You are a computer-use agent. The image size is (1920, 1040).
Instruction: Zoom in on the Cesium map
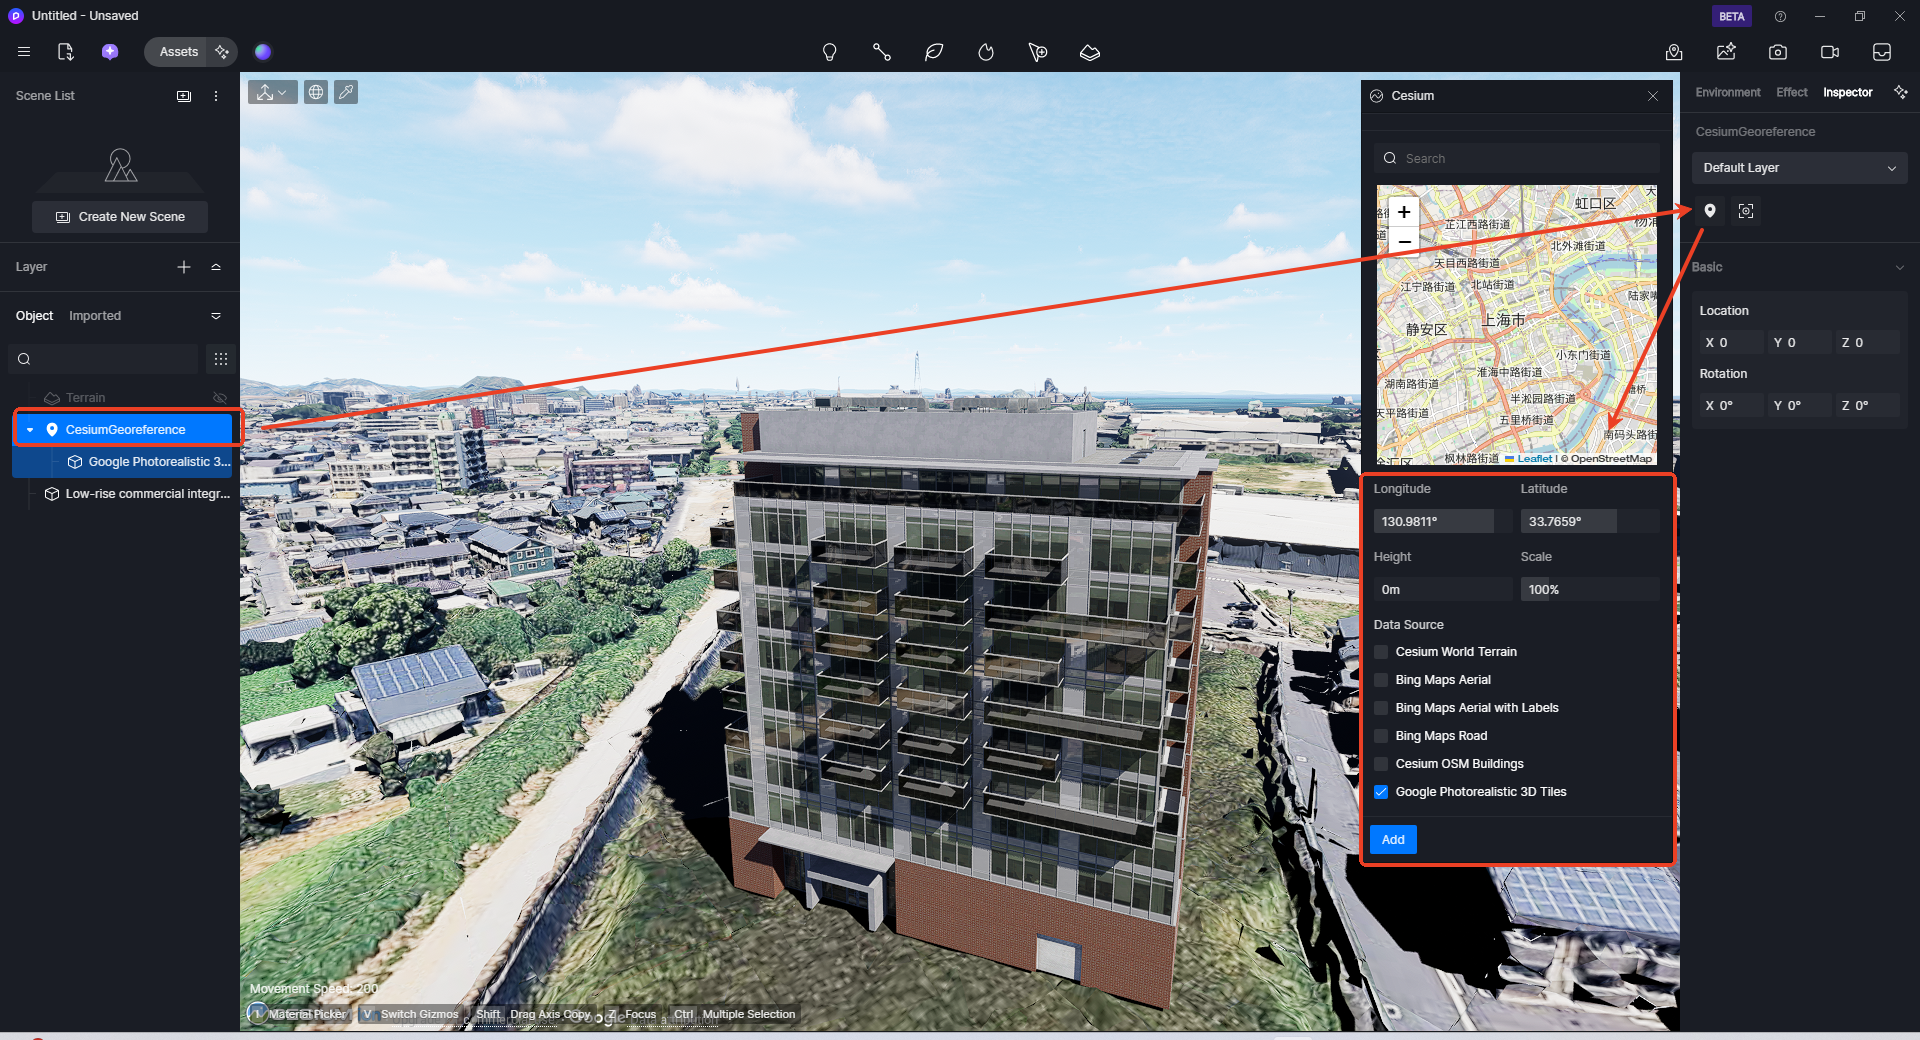[1404, 212]
